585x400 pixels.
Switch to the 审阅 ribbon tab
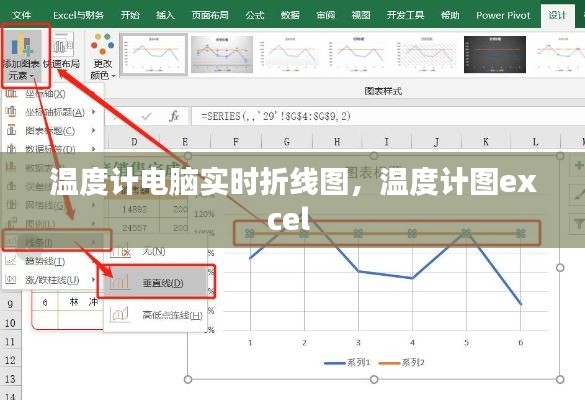(325, 15)
